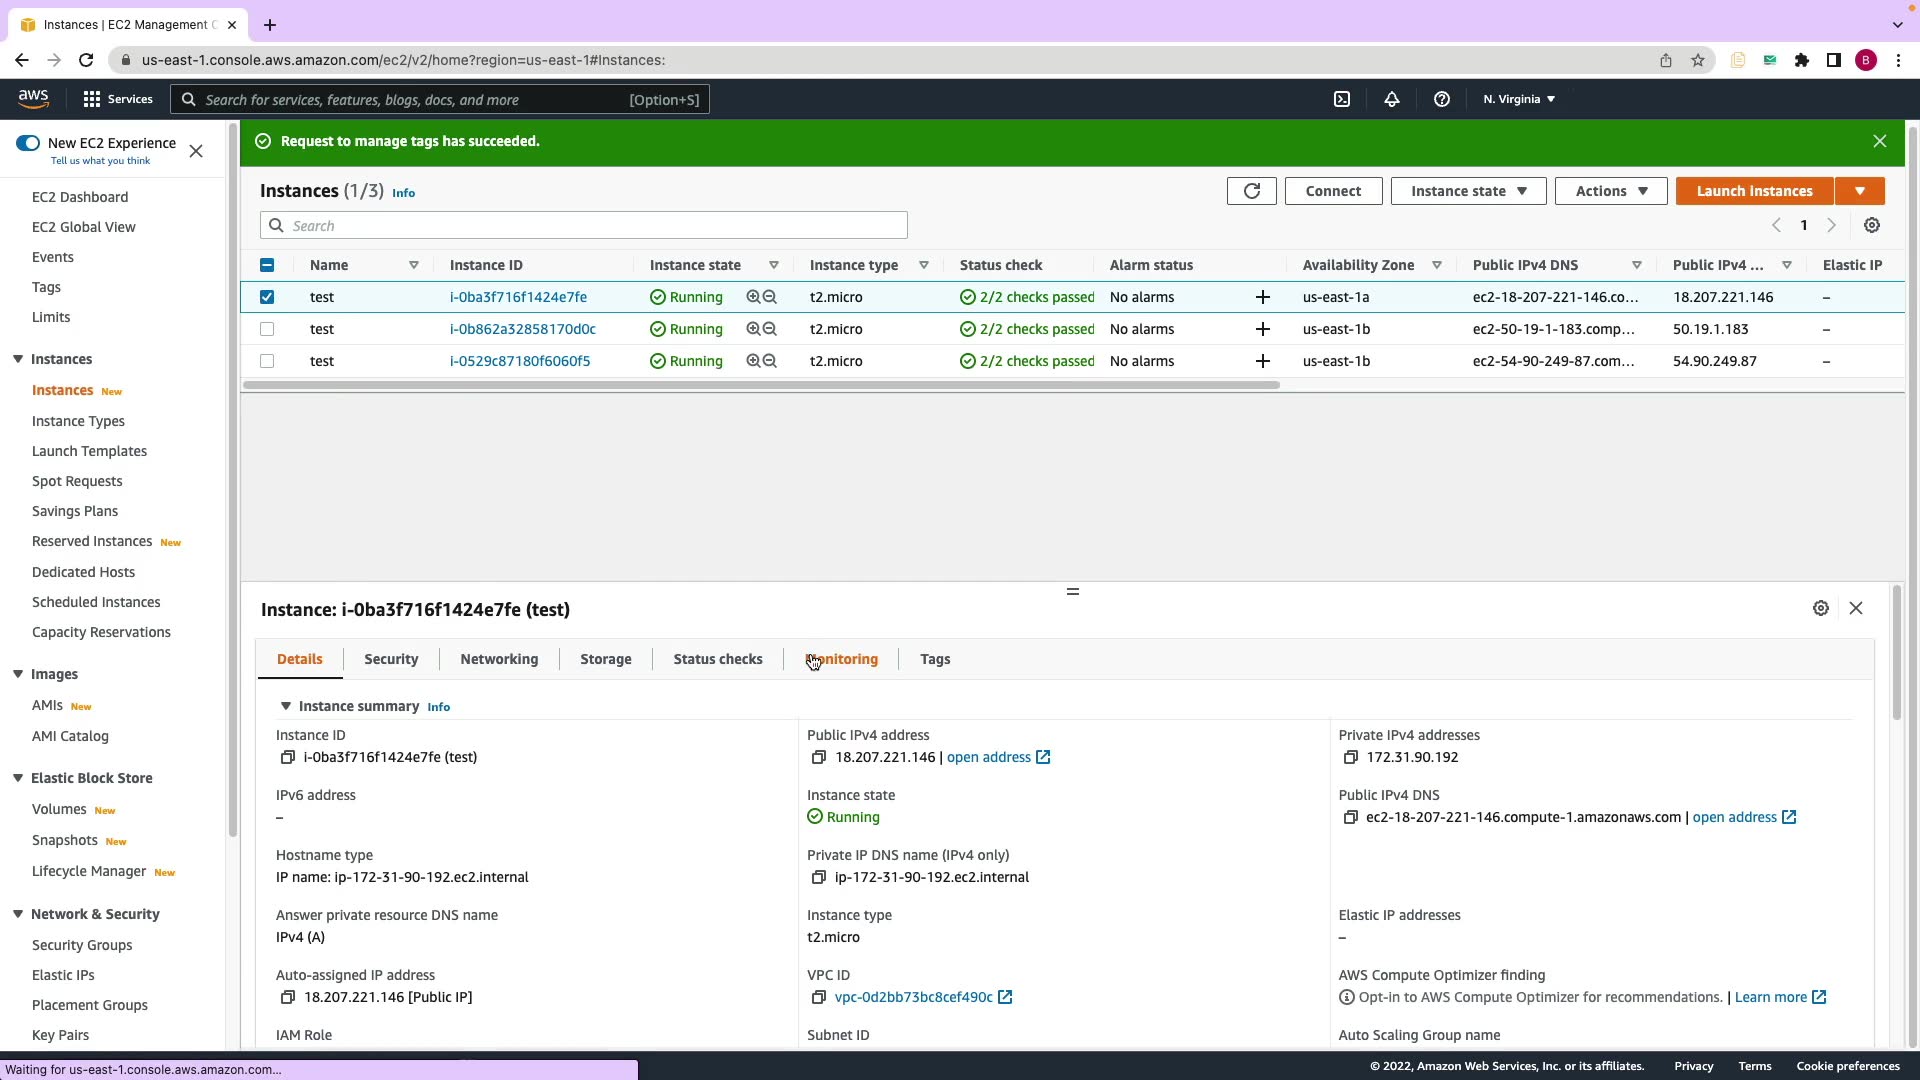Copy the Public IPv4 address 18.207.221.146
Viewport: 1920px width, 1080px height.
pos(819,758)
